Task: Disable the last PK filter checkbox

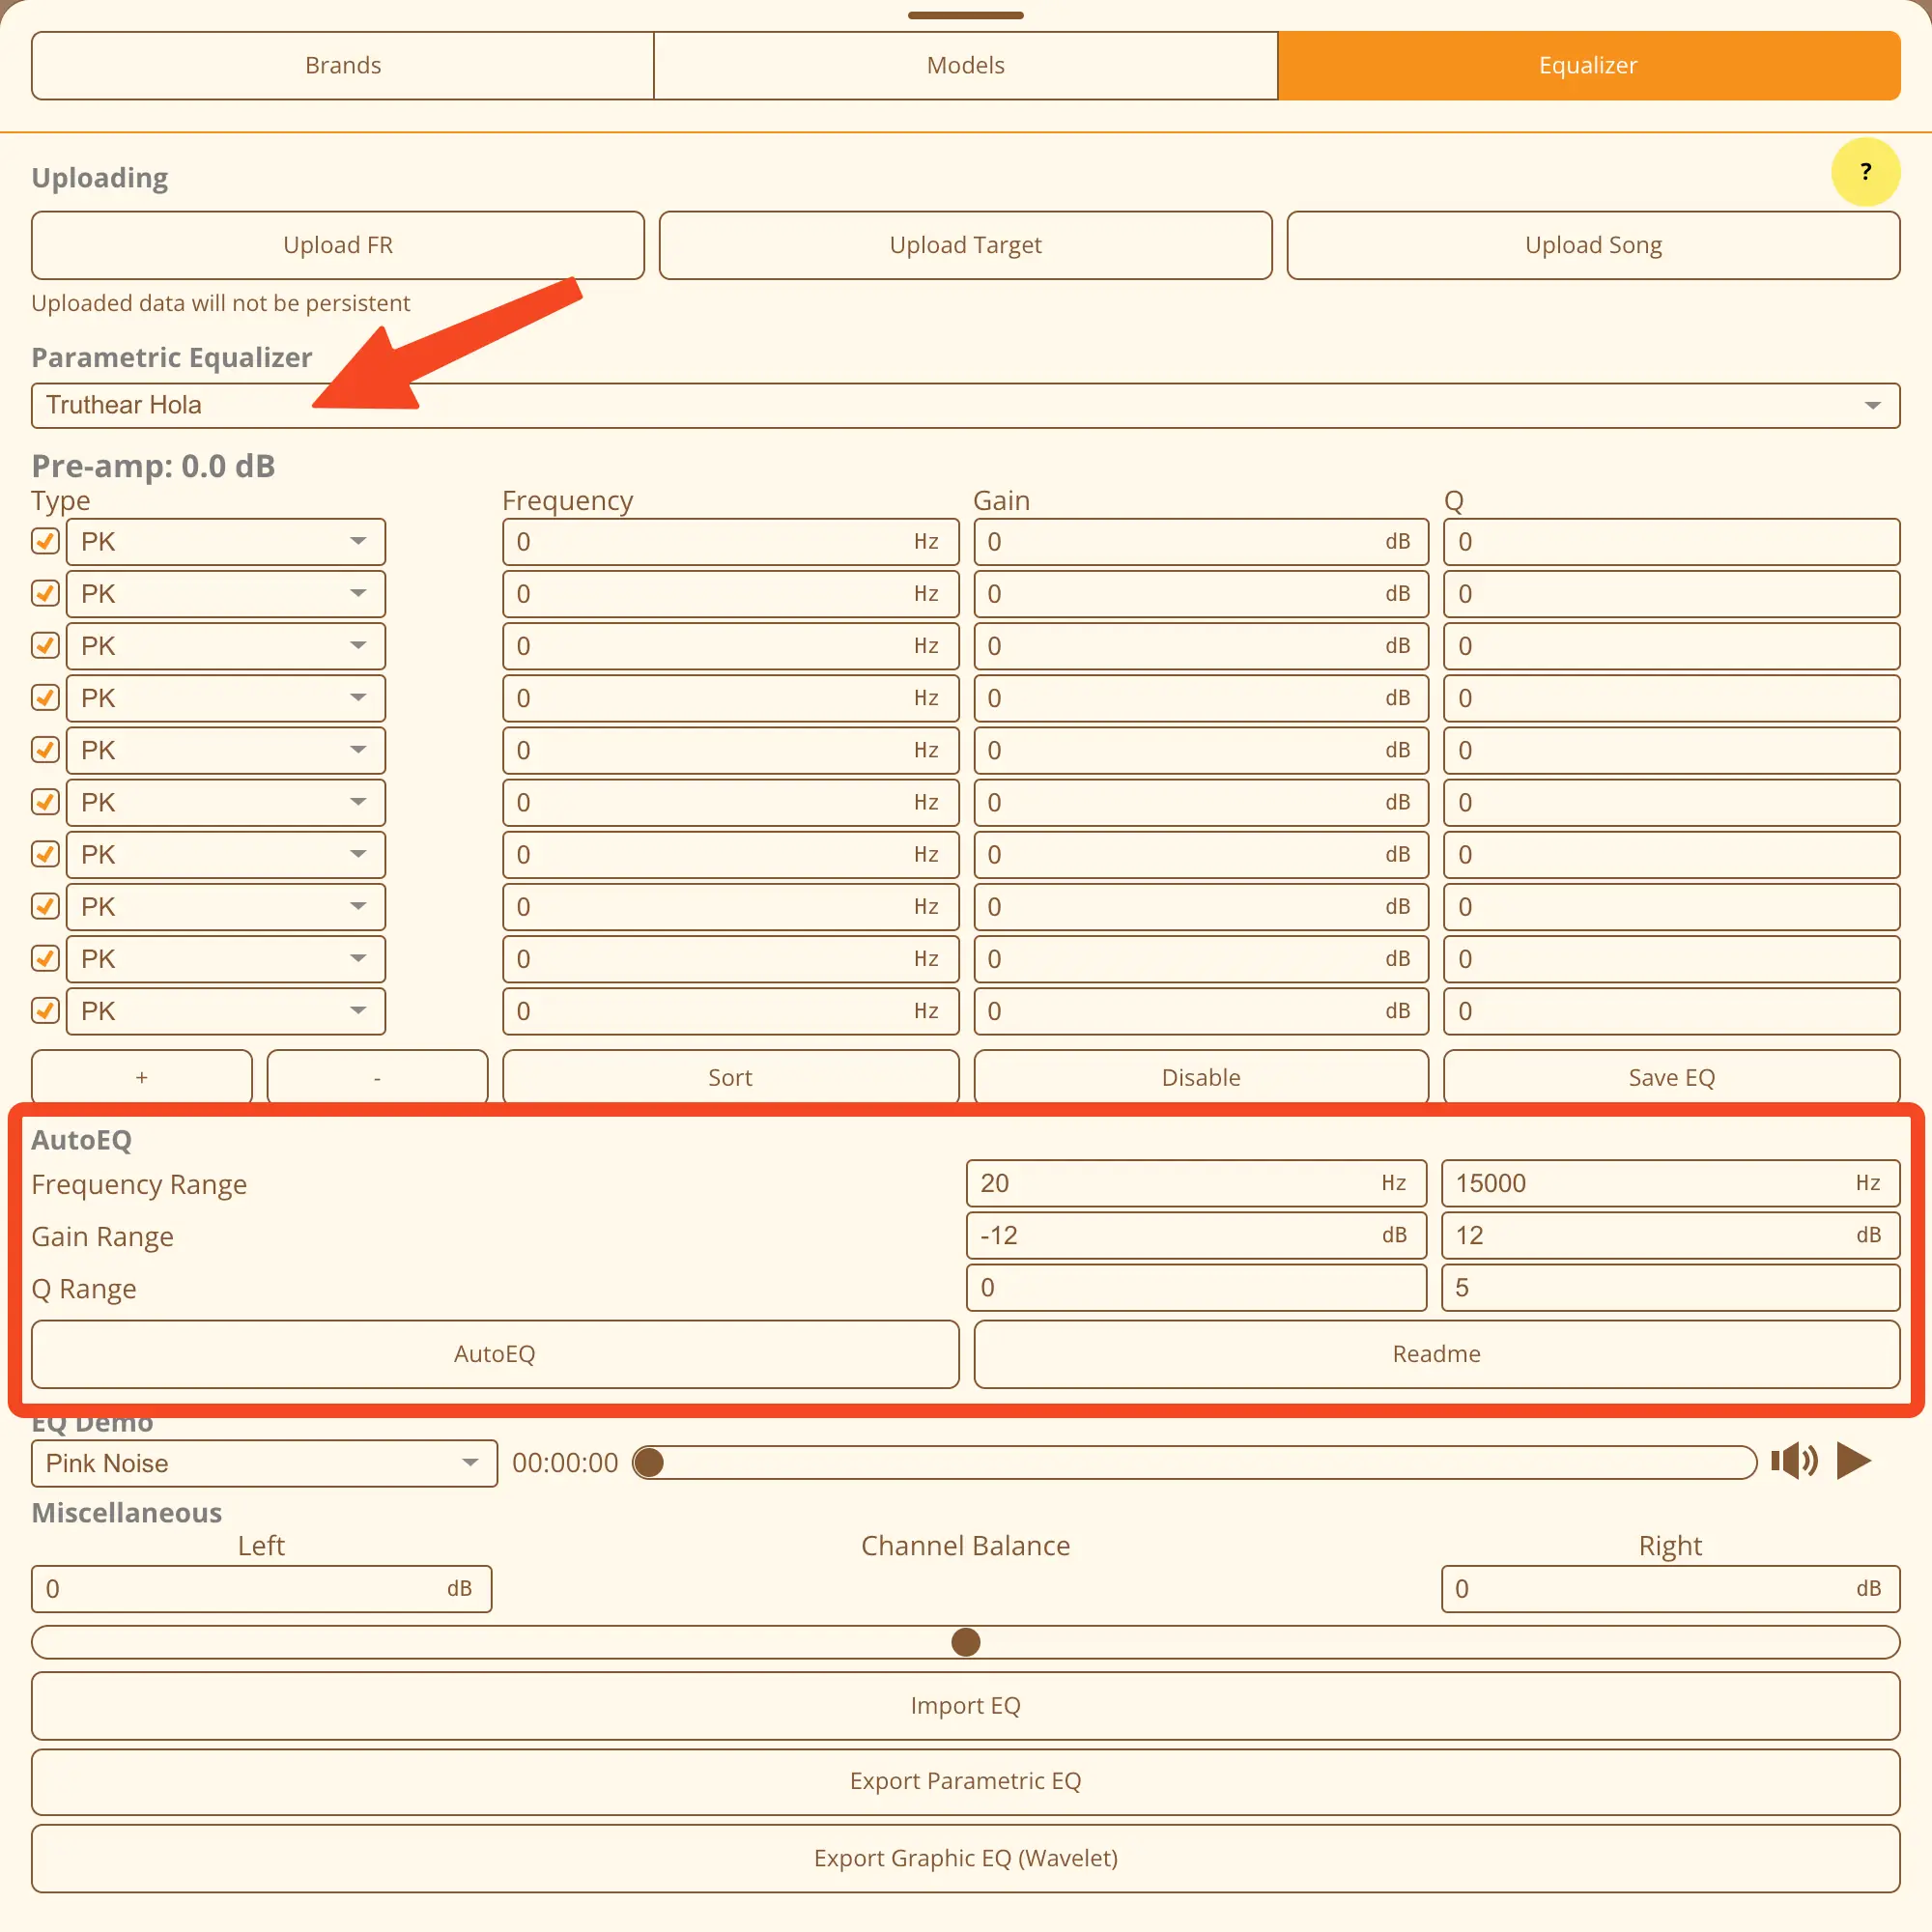Action: (45, 1011)
